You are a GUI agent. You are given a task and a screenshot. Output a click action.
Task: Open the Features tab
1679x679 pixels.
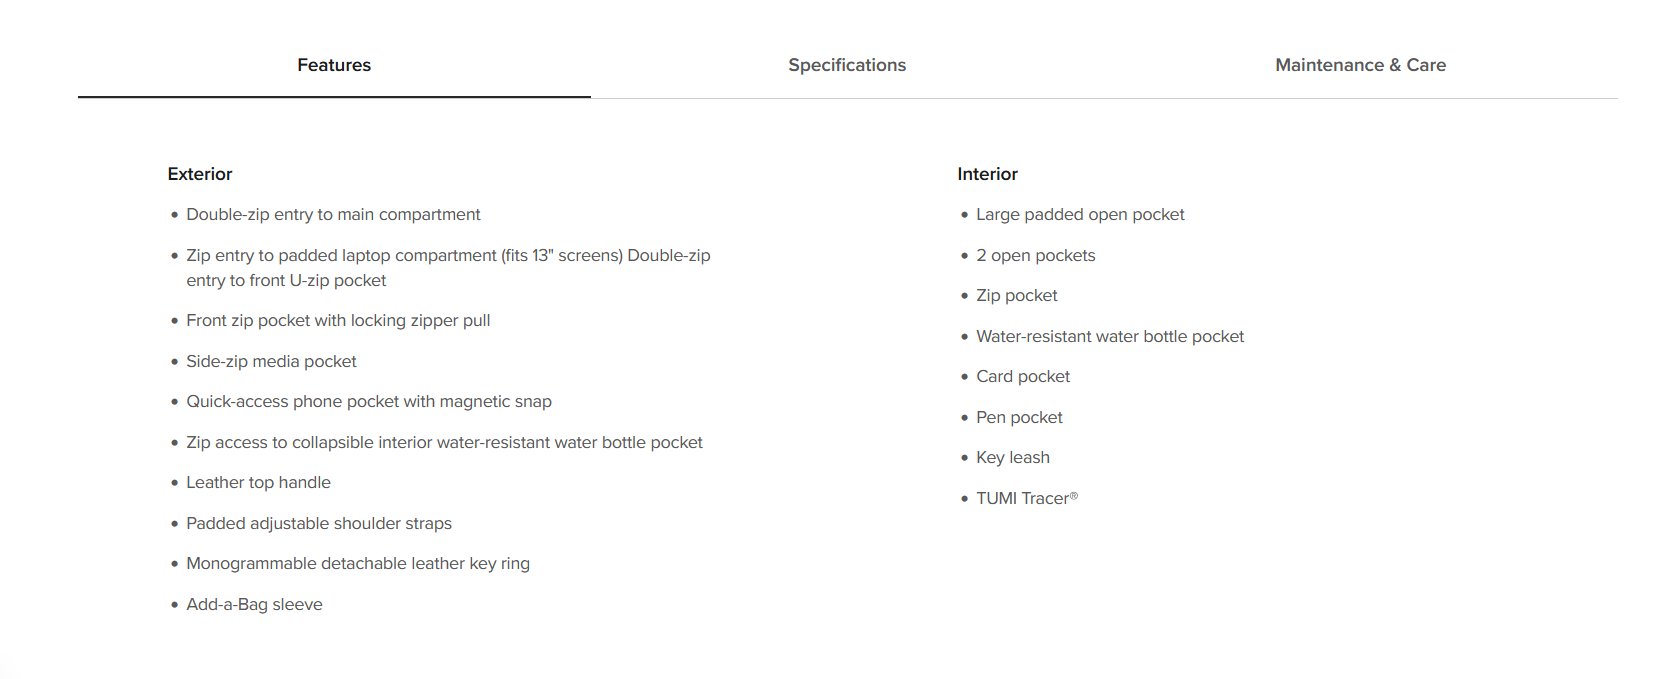point(334,65)
